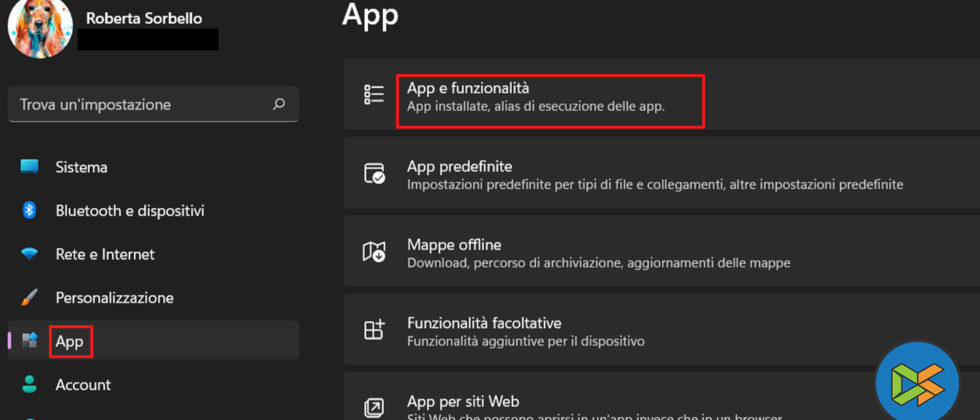Open Personalizzazione settings

click(x=114, y=297)
